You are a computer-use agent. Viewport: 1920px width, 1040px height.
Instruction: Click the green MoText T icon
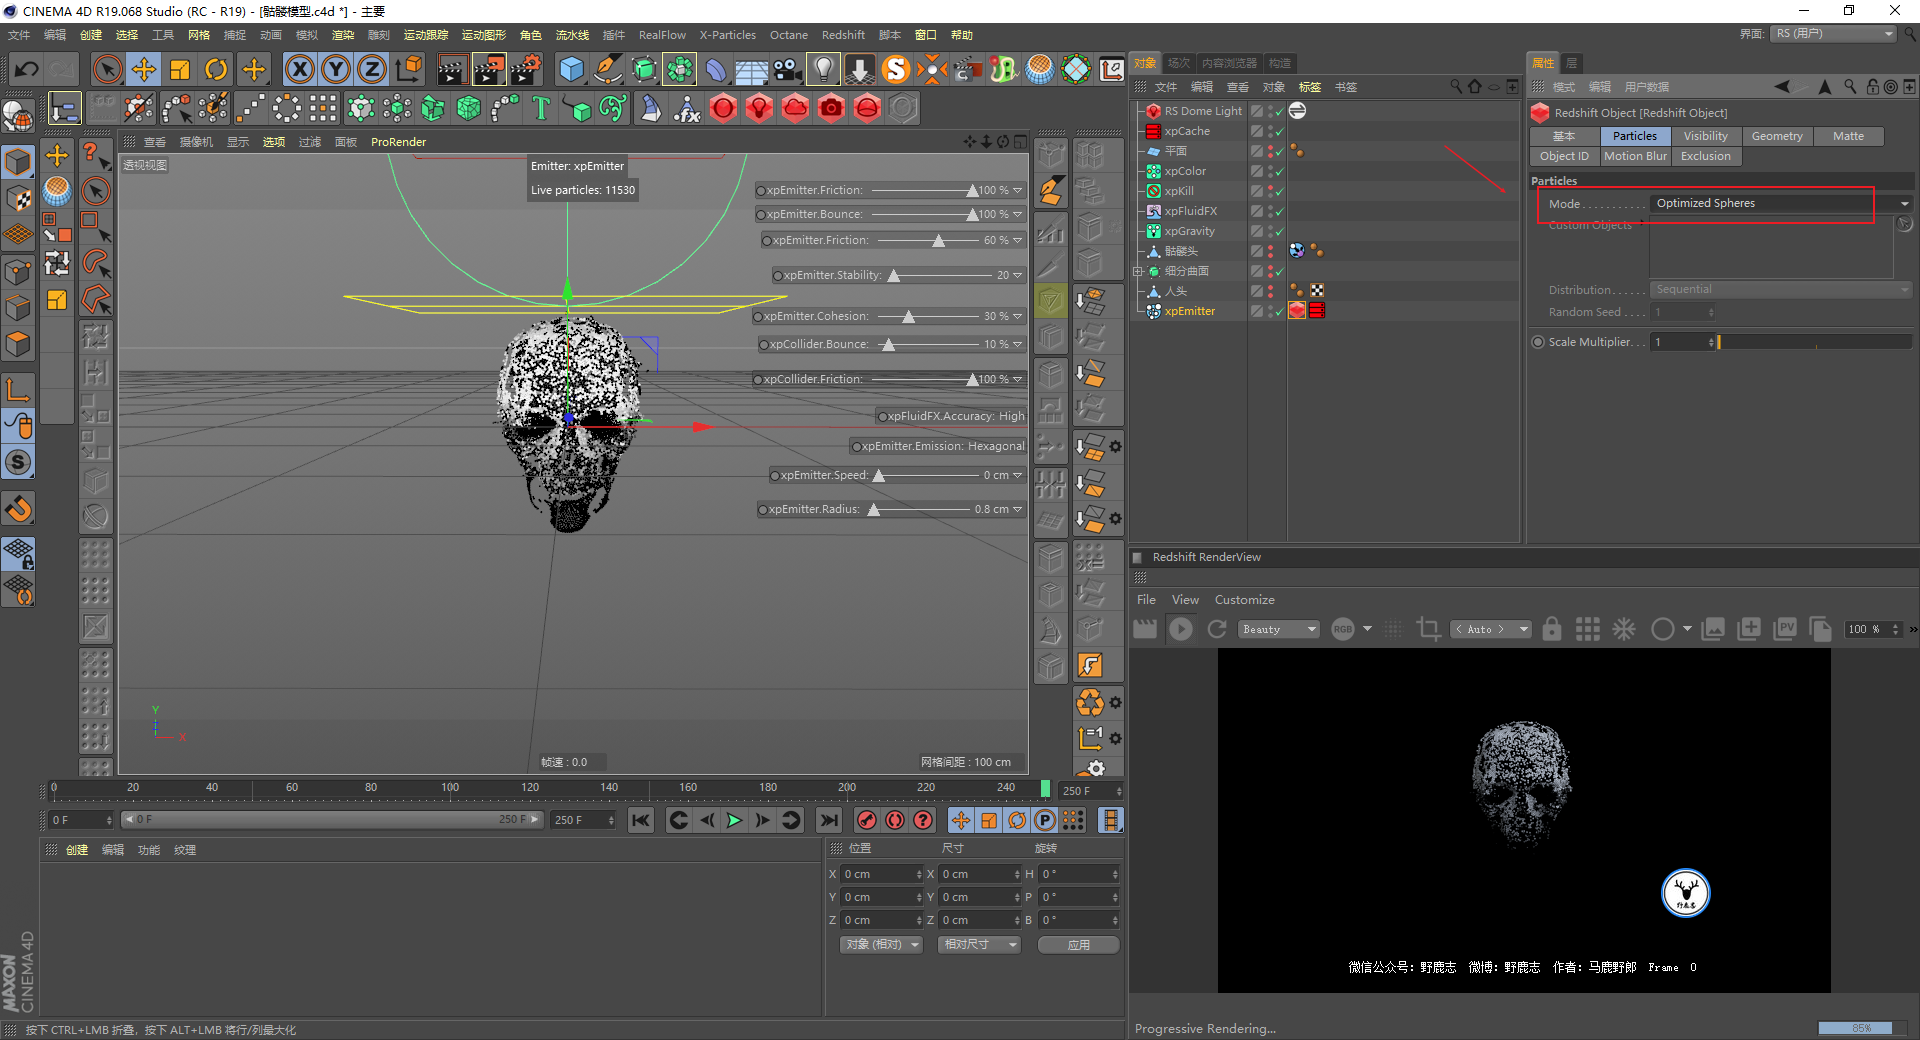[x=541, y=108]
